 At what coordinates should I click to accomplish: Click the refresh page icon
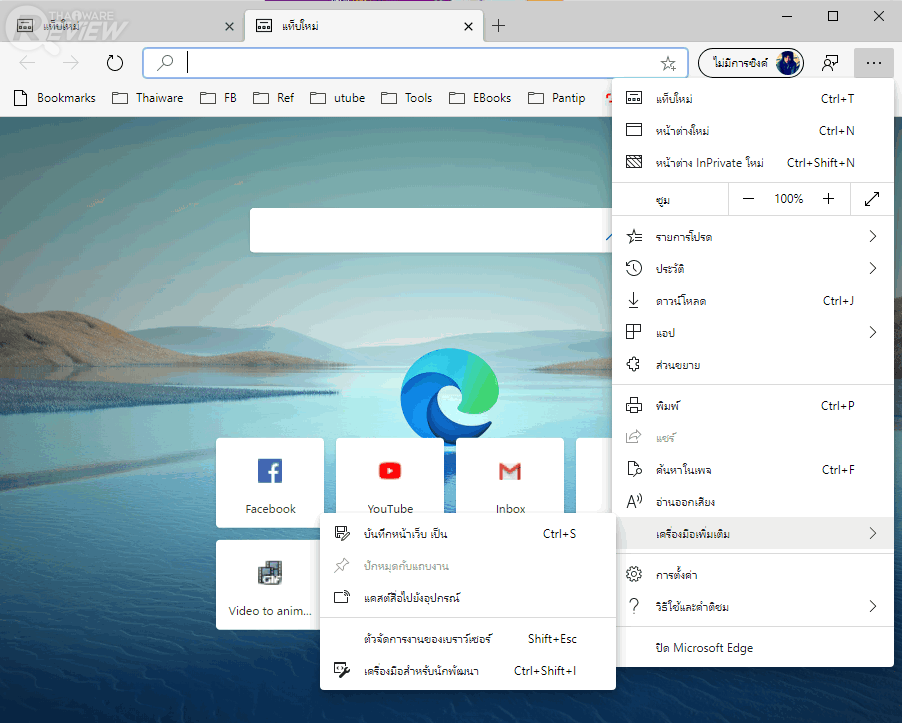click(x=115, y=63)
